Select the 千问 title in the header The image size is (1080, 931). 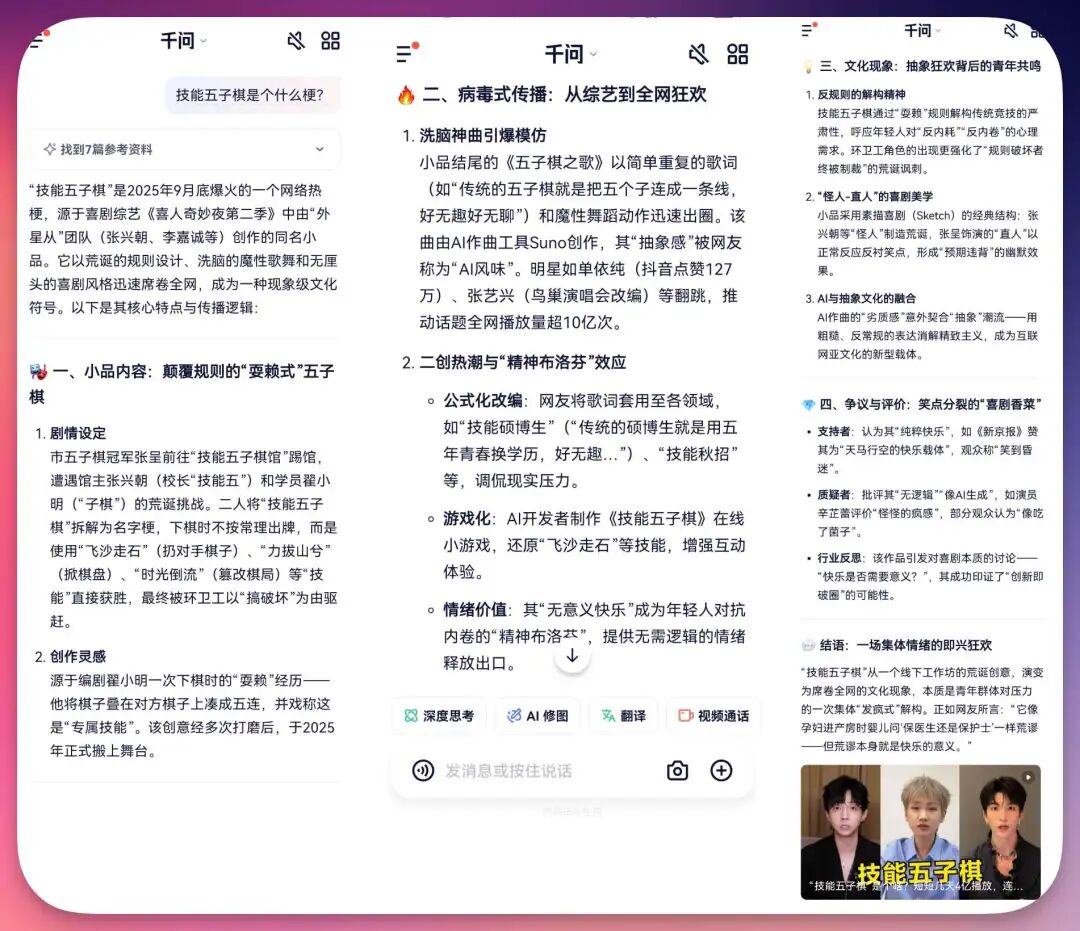tap(179, 40)
